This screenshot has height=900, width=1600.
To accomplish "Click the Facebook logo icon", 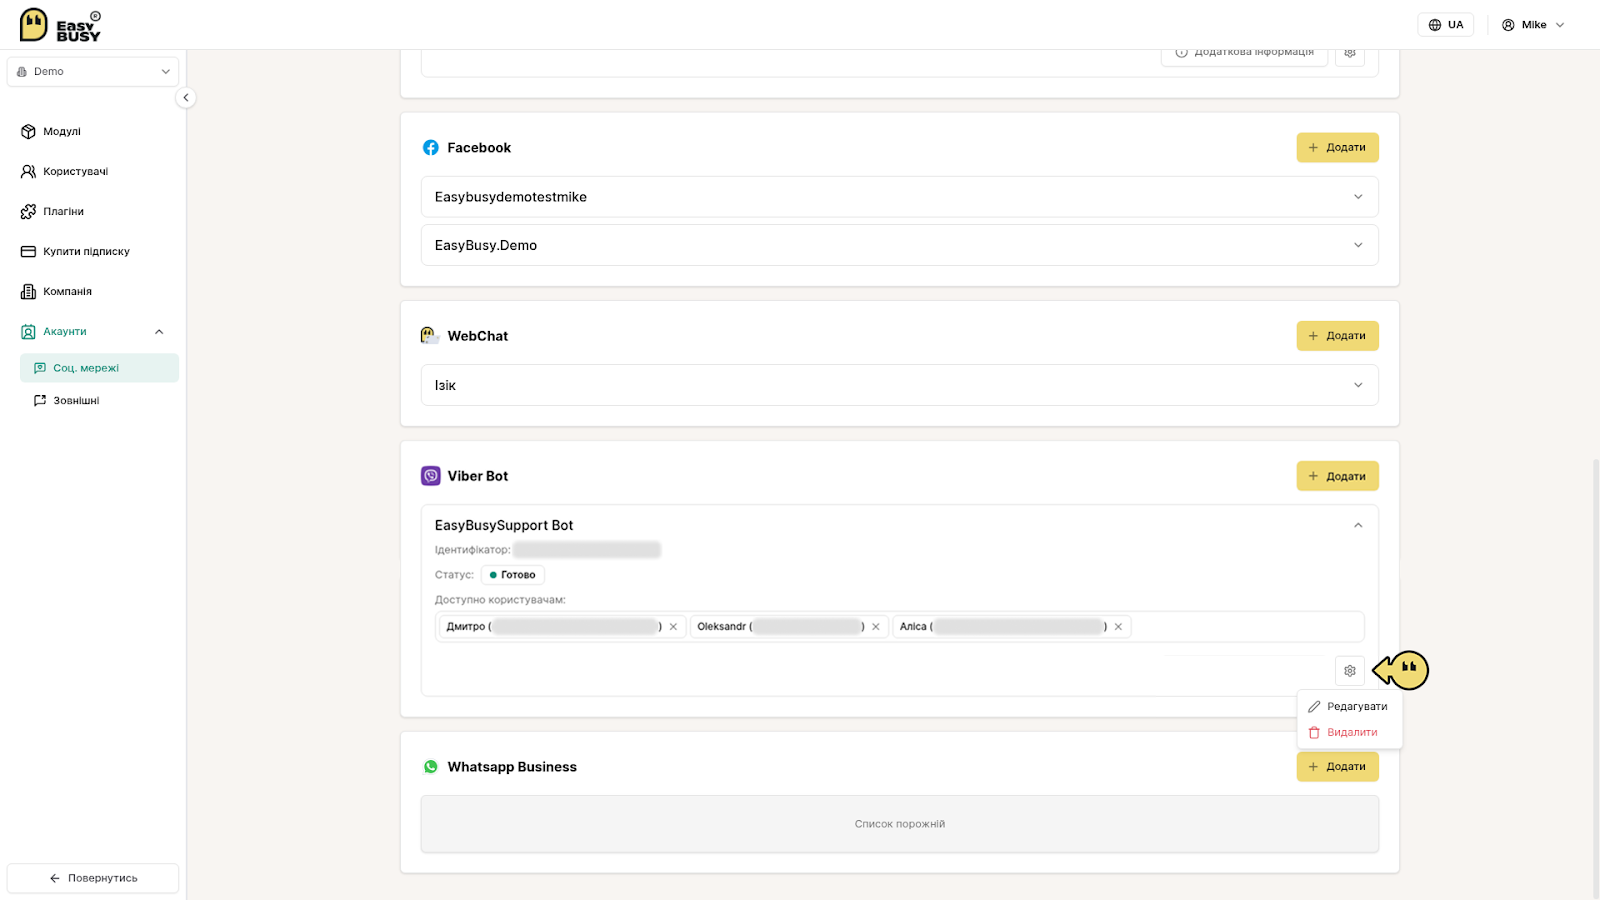I will 431,148.
